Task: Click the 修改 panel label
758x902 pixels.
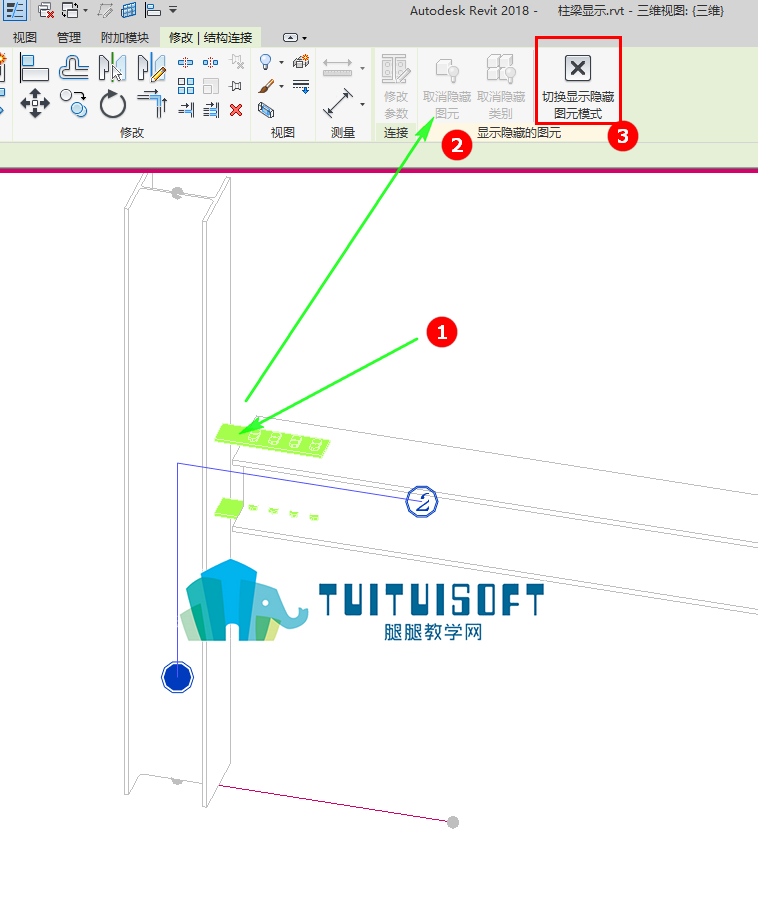Action: [x=132, y=133]
